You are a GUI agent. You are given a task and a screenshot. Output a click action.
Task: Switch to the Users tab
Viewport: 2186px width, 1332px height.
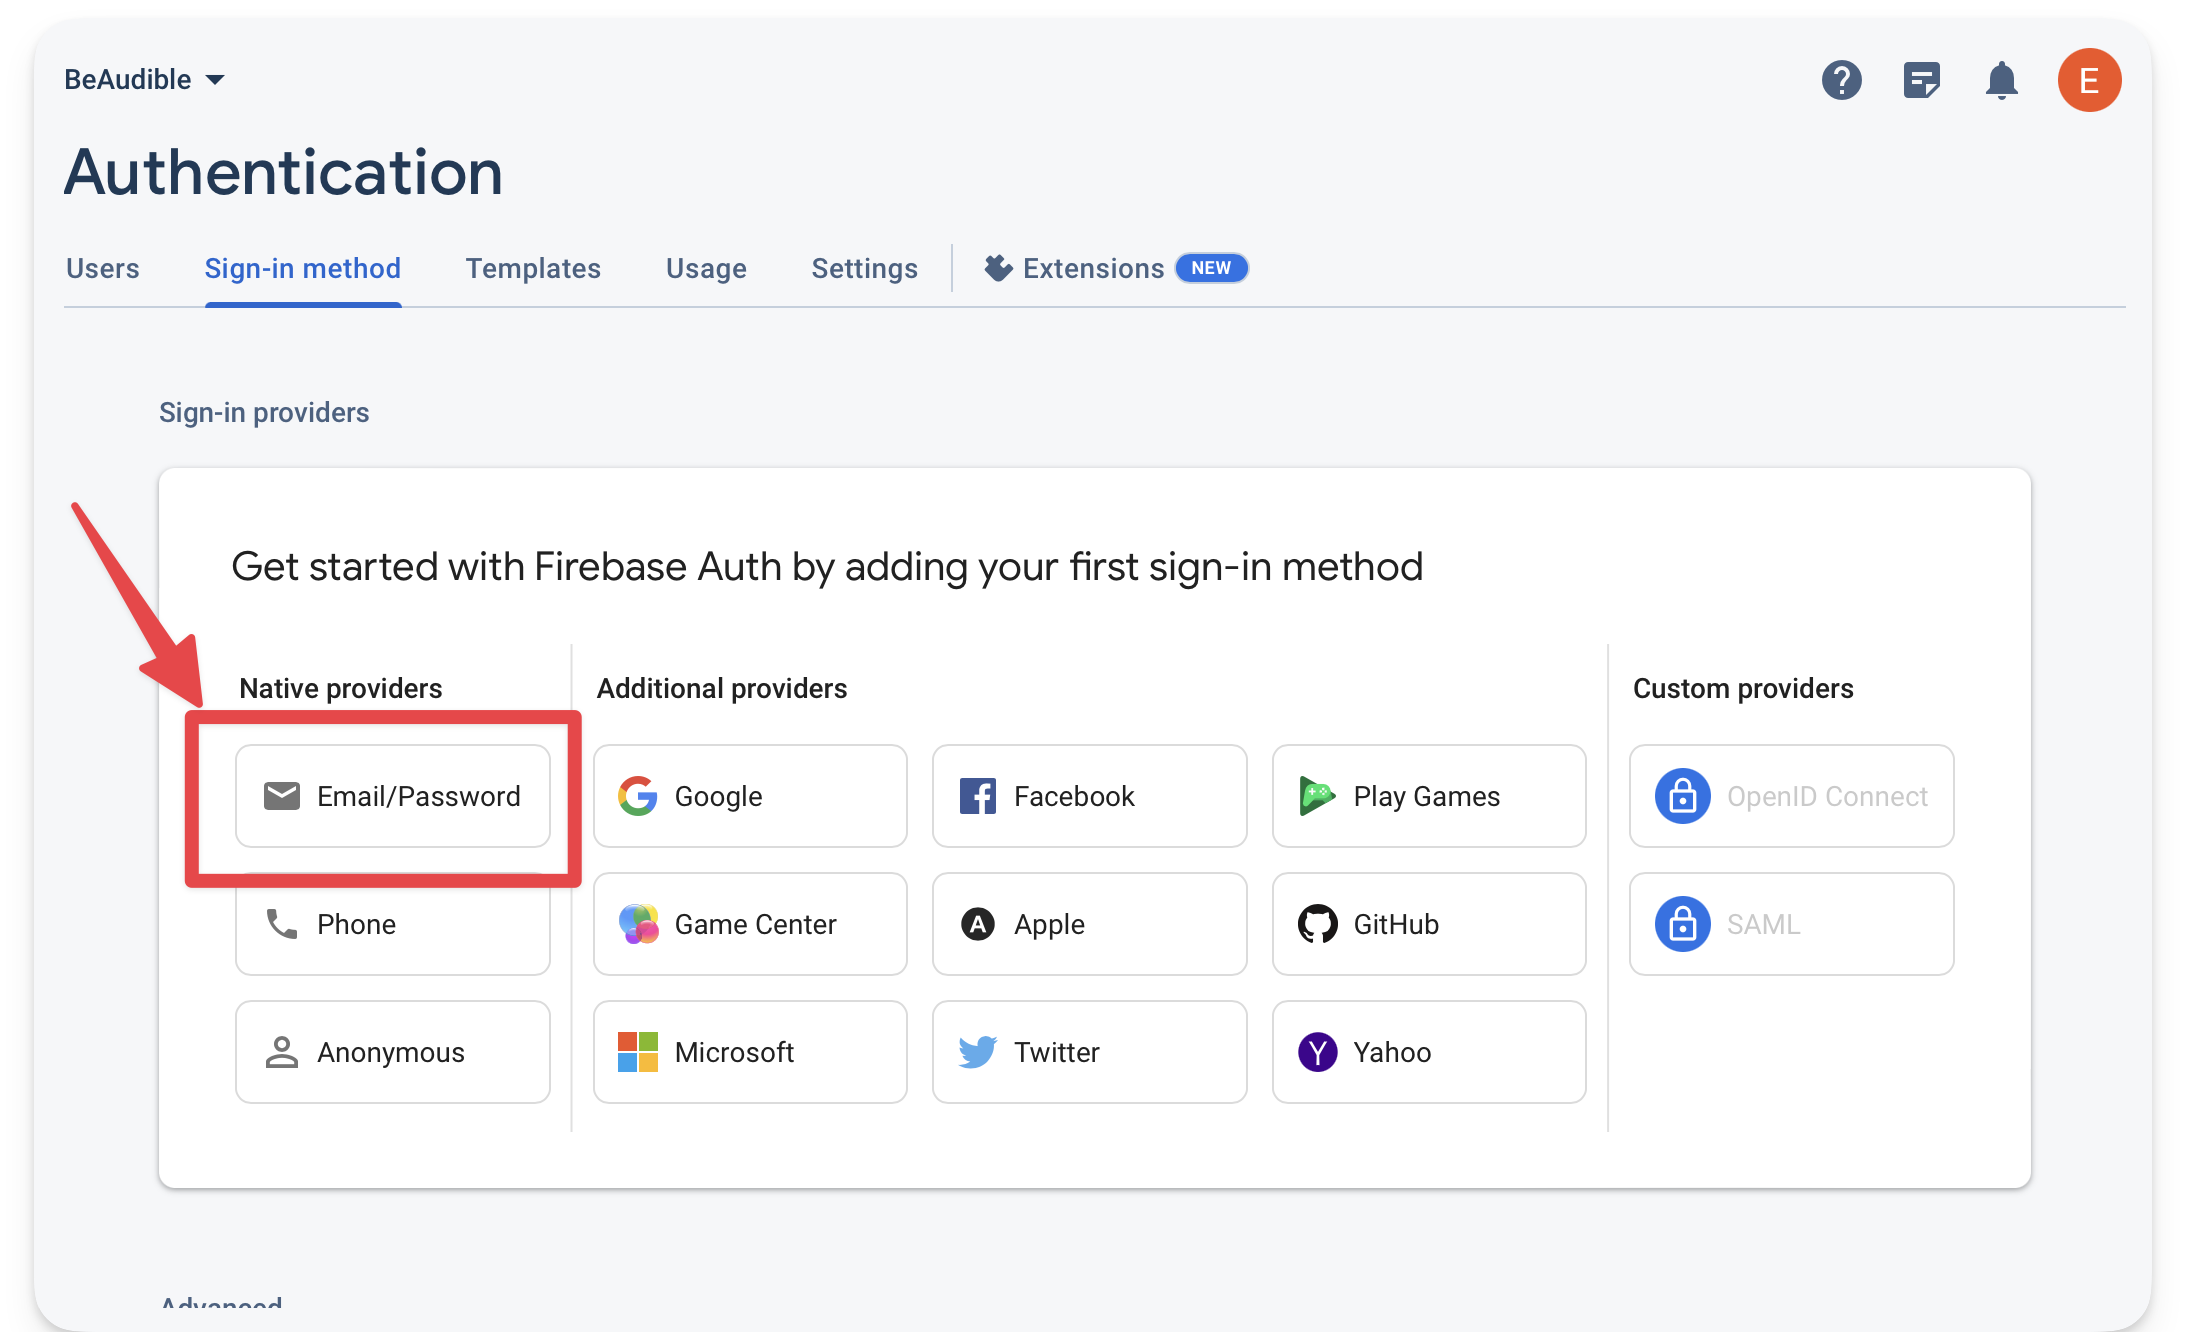(101, 268)
